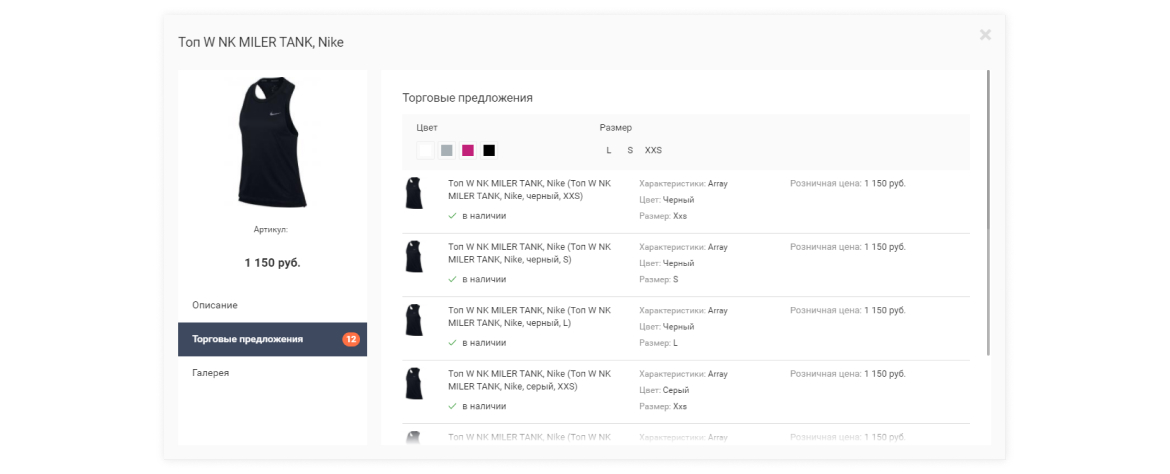The width and height of the screenshot is (1170, 474).
Task: Choose the pink color swatch
Action: 468,150
